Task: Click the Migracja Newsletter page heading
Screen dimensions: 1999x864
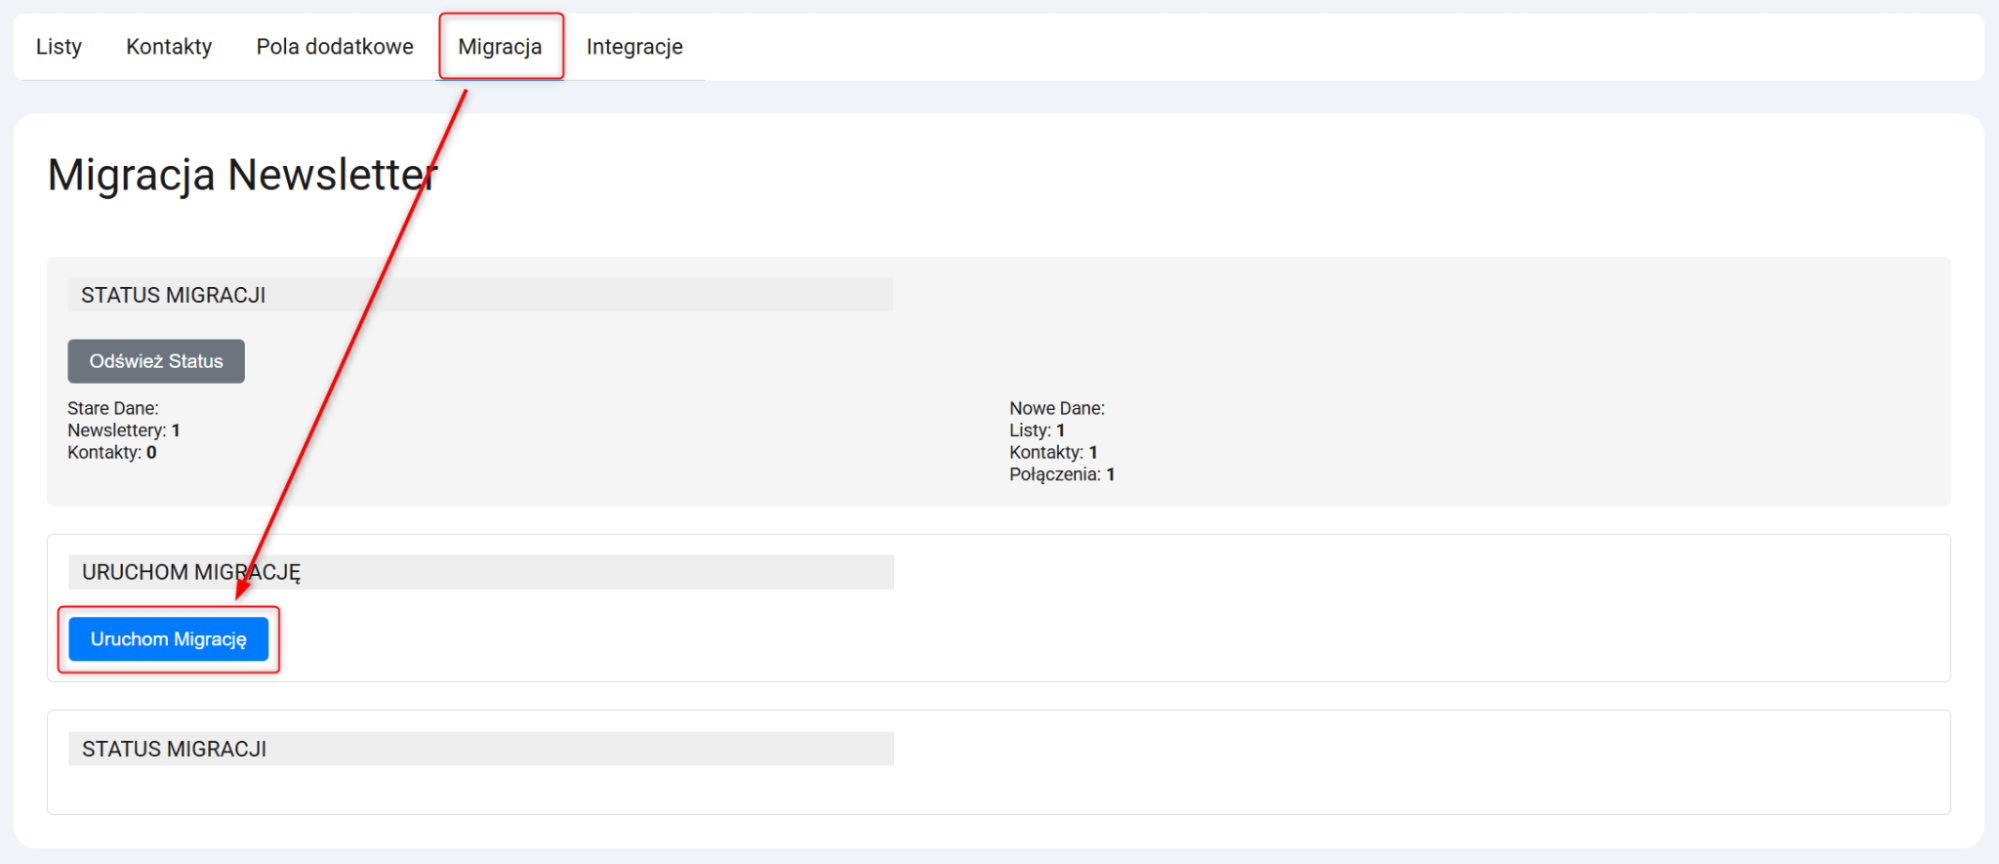Action: pyautogui.click(x=242, y=175)
